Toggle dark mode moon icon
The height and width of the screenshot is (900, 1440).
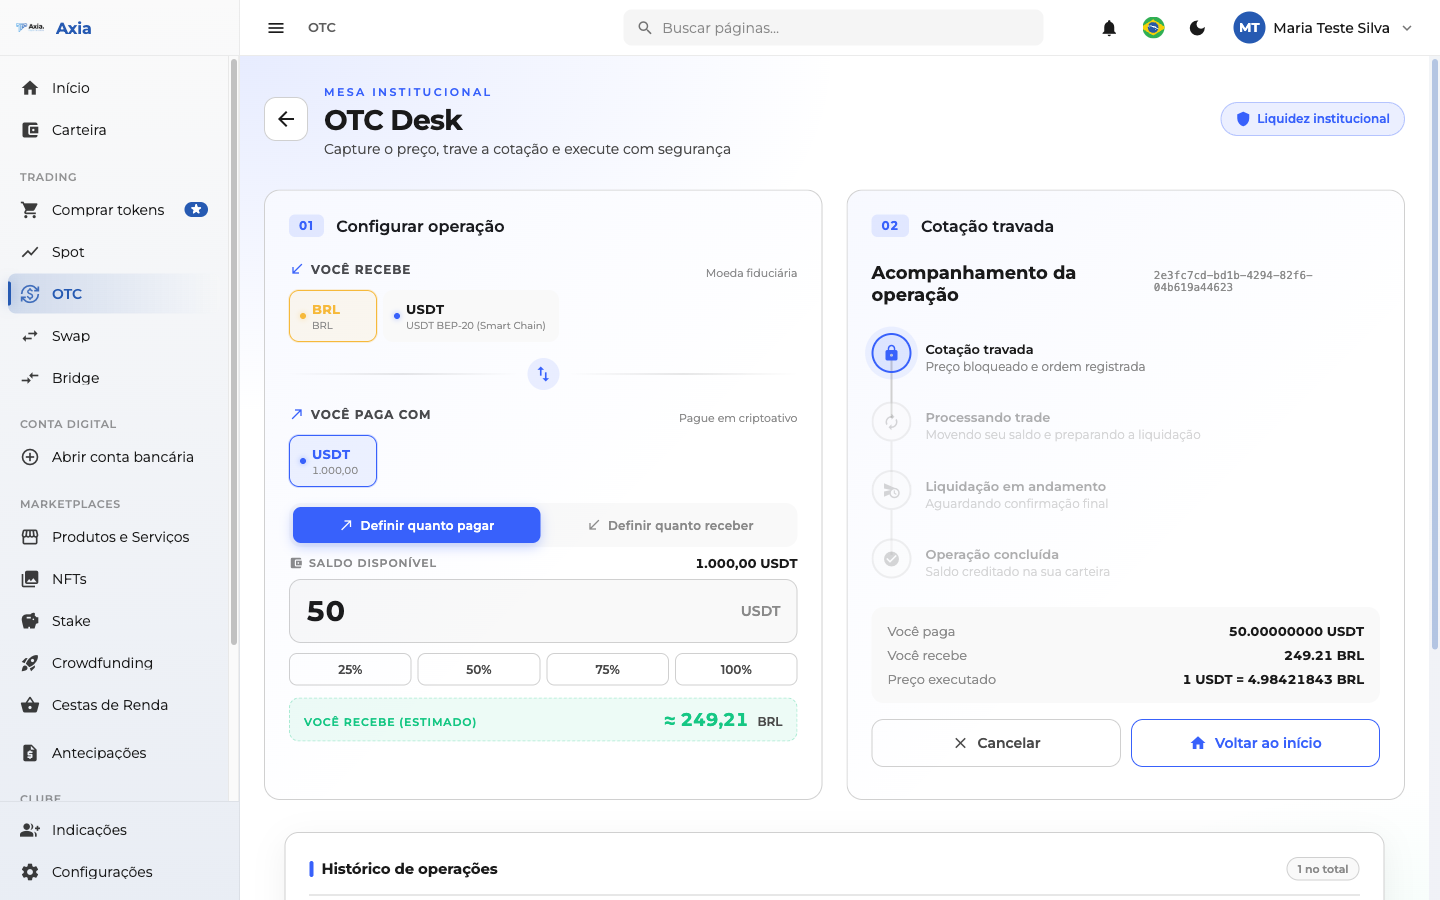[x=1197, y=28]
